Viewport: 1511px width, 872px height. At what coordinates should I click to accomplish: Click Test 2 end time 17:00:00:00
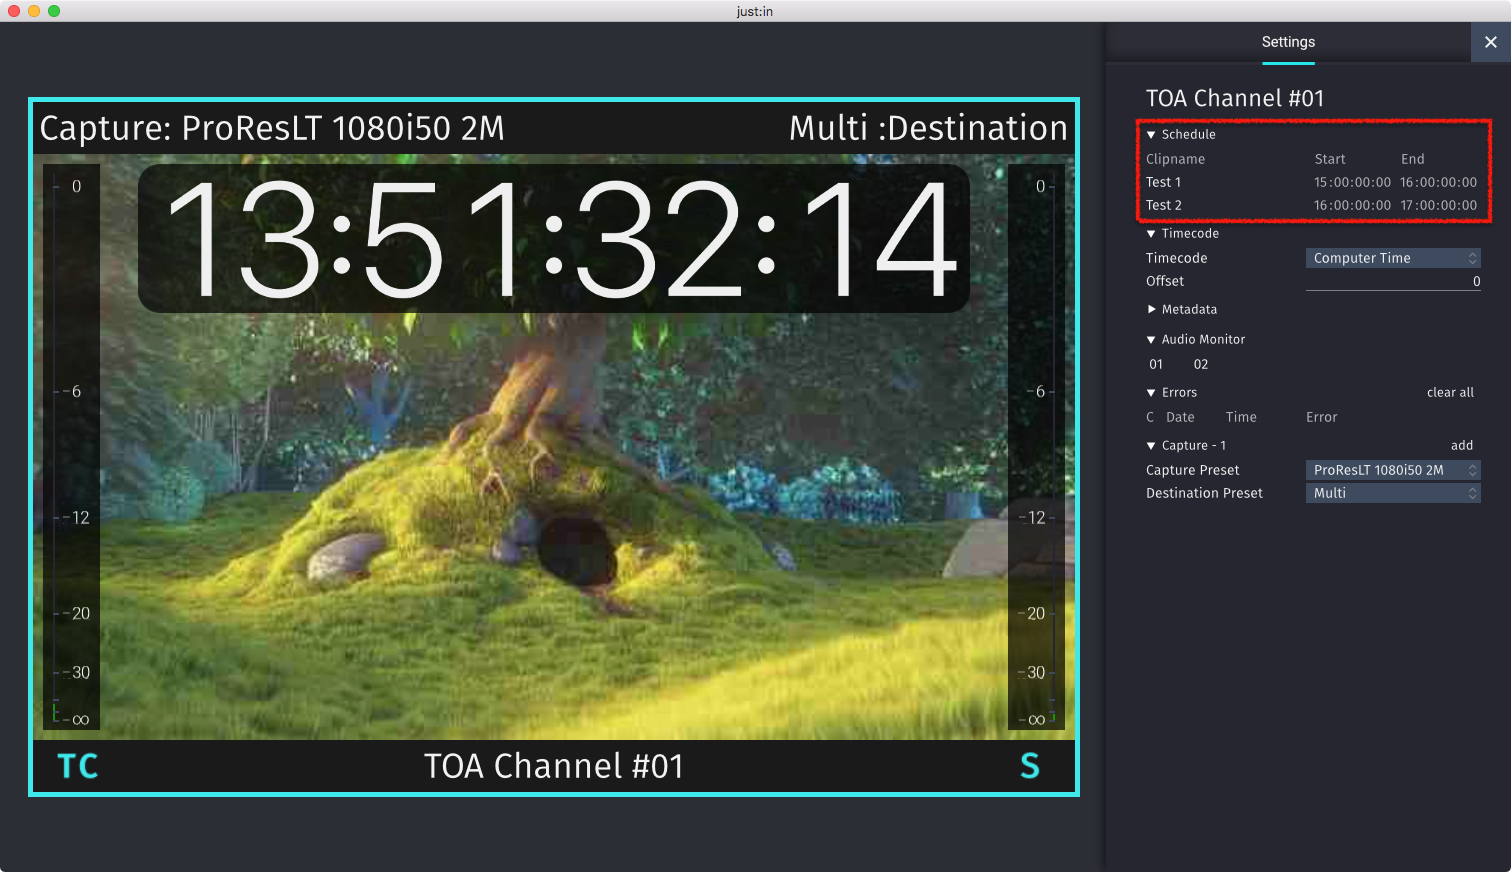(x=1438, y=205)
